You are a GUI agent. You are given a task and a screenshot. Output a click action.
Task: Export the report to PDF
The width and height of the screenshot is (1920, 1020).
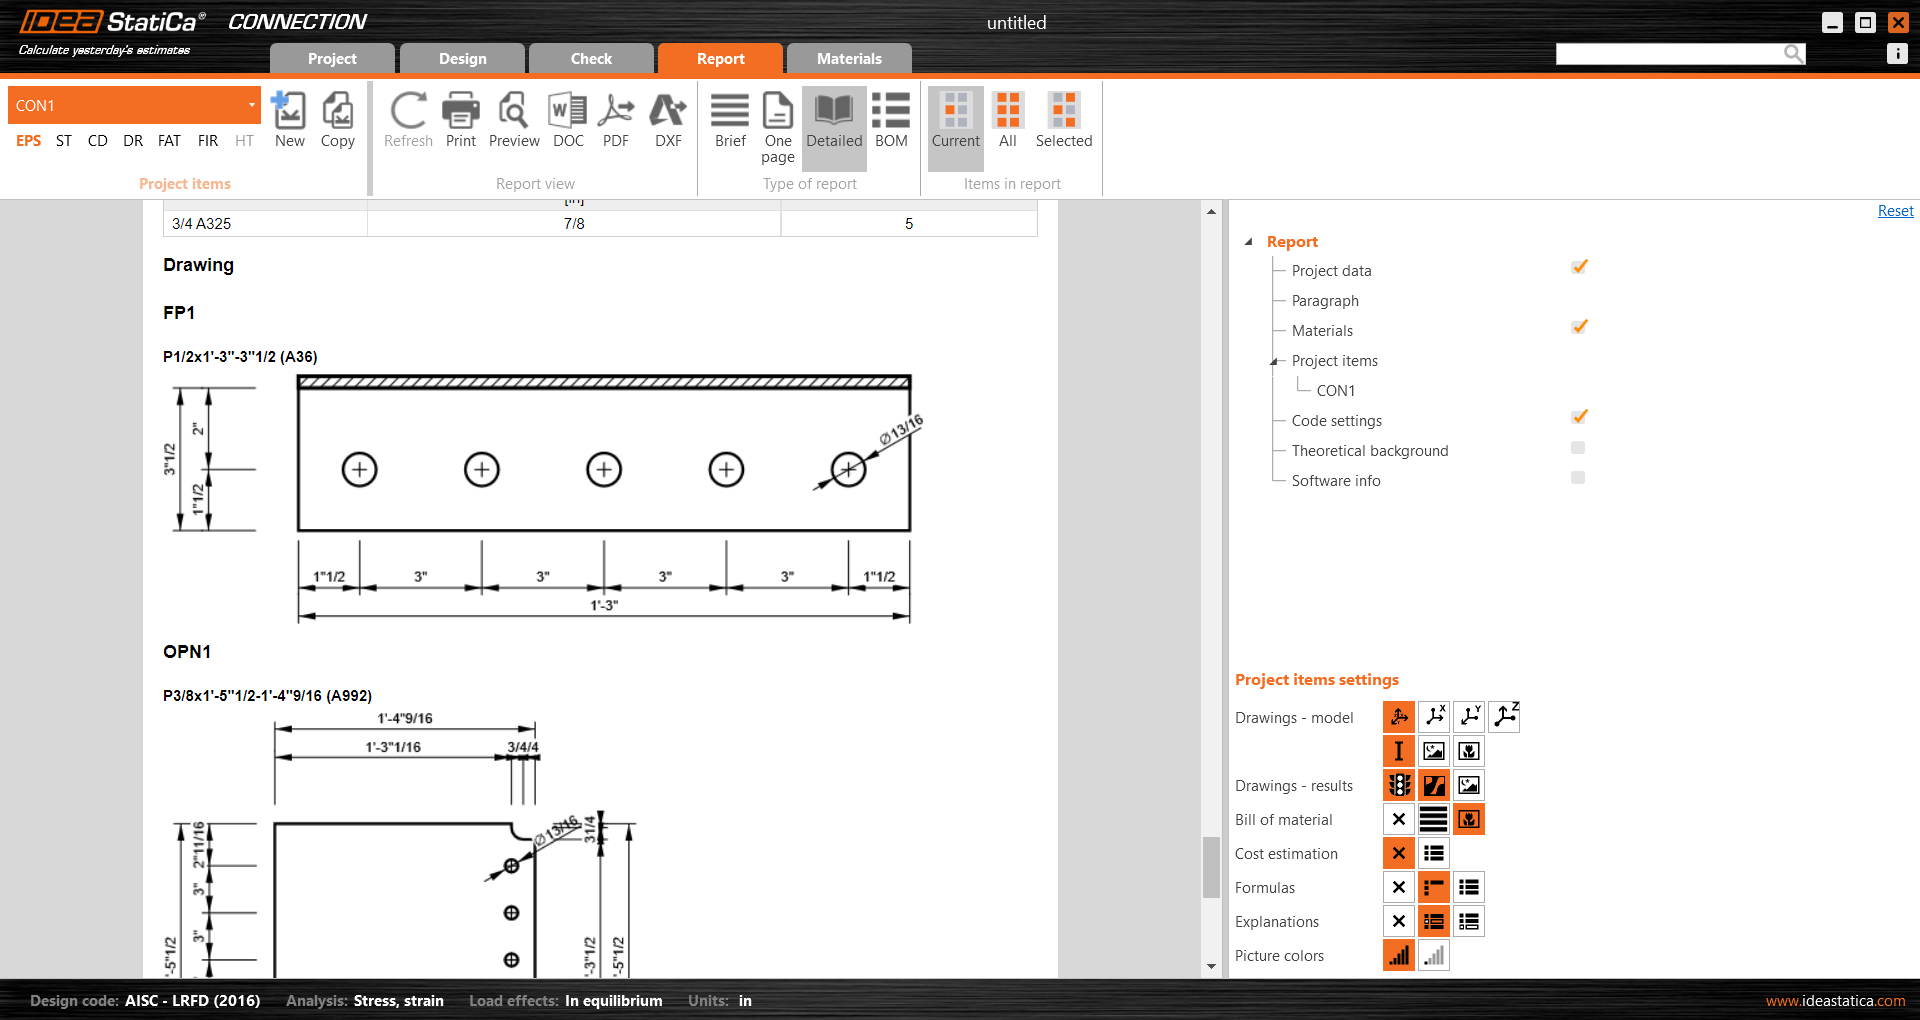616,120
